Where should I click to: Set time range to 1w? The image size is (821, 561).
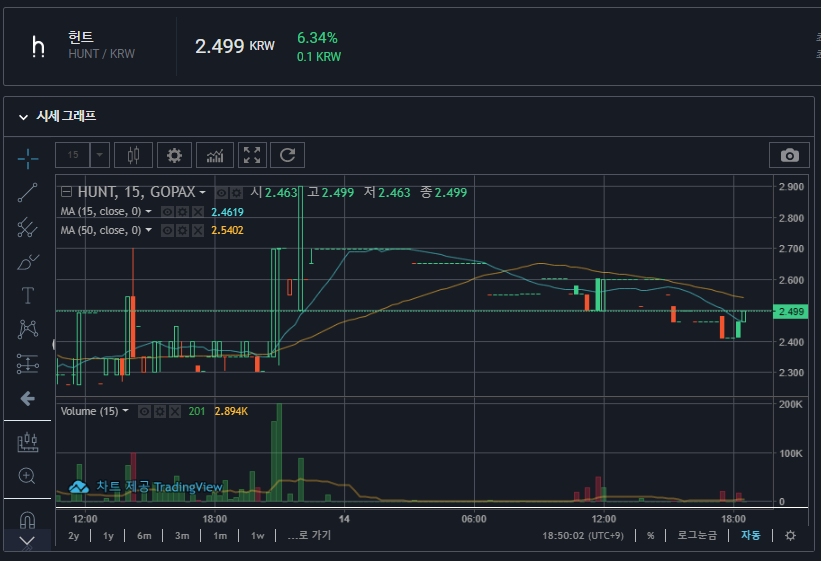(x=257, y=536)
